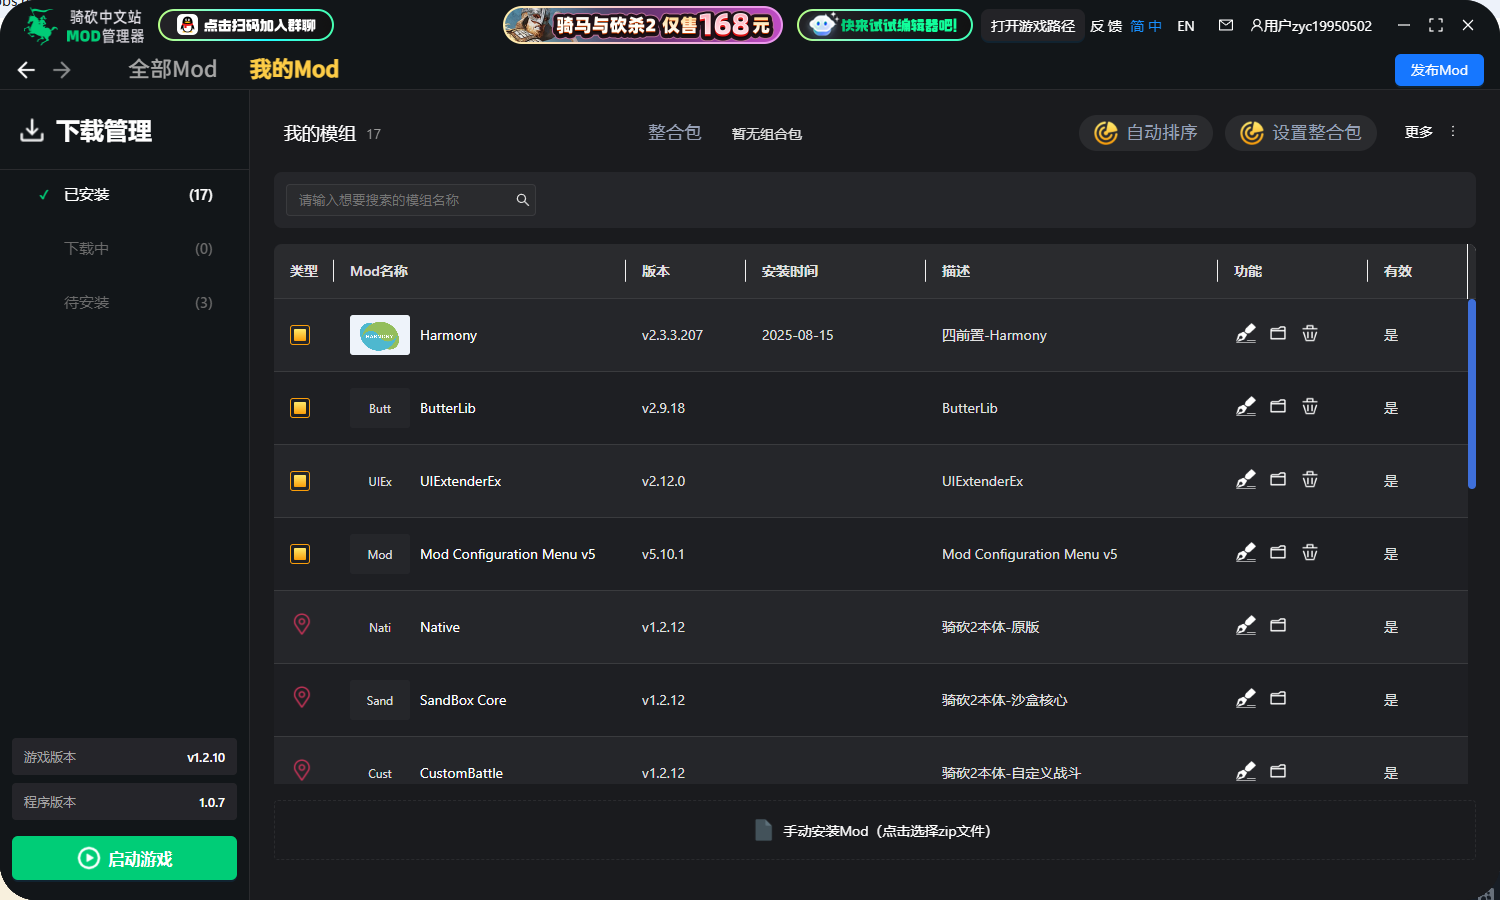The image size is (1500, 900).
Task: Click the search magnifier icon
Action: (x=522, y=200)
